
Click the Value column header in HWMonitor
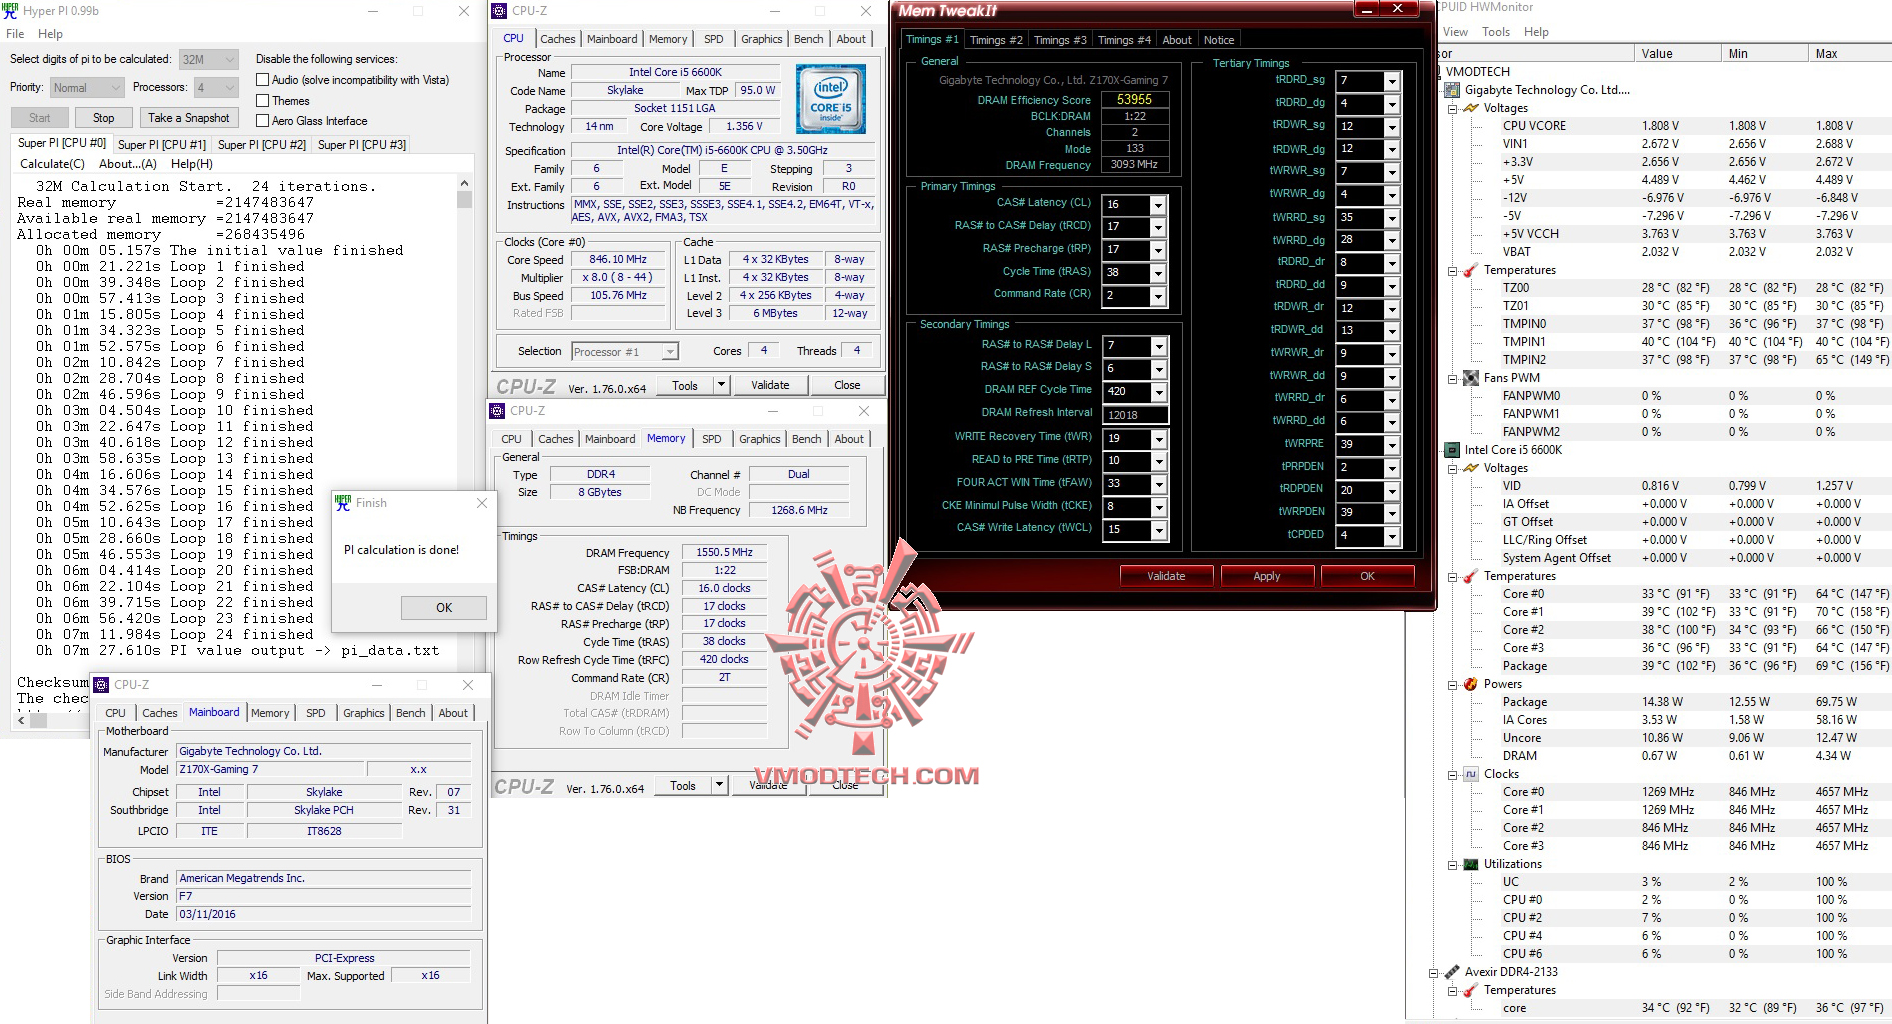pos(1676,54)
